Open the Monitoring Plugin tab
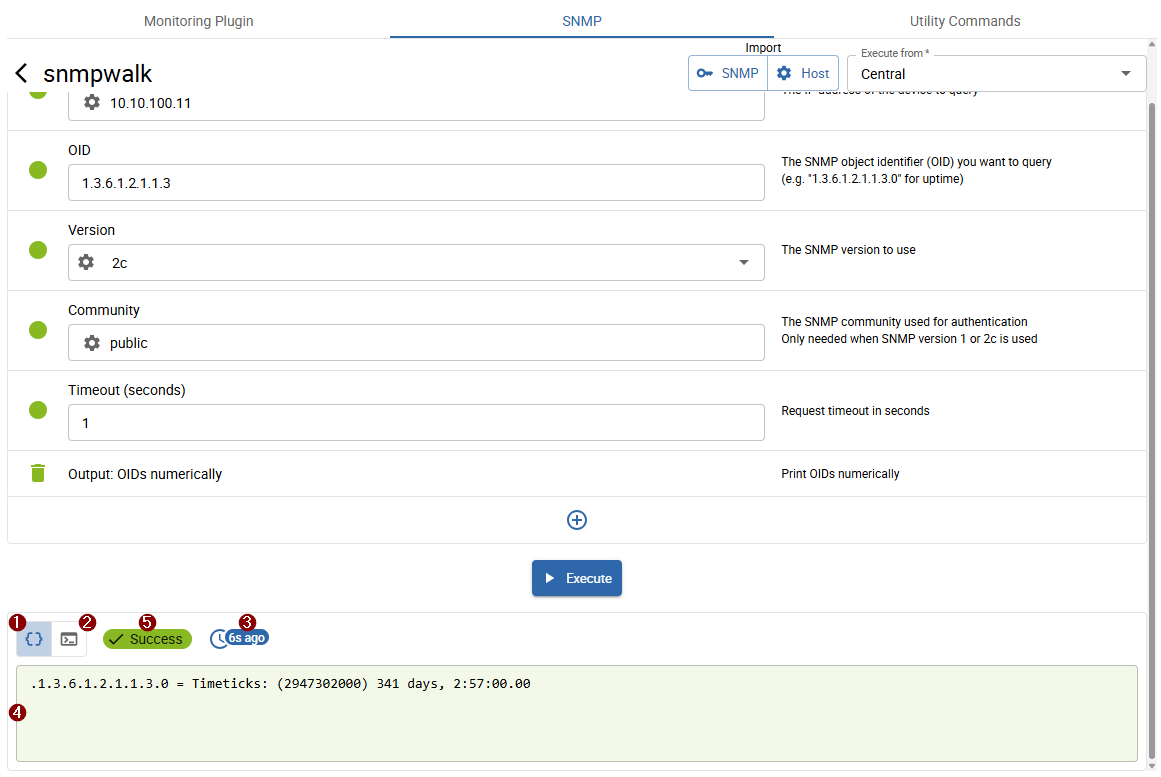Screen dimensions: 1161x777 198,21
